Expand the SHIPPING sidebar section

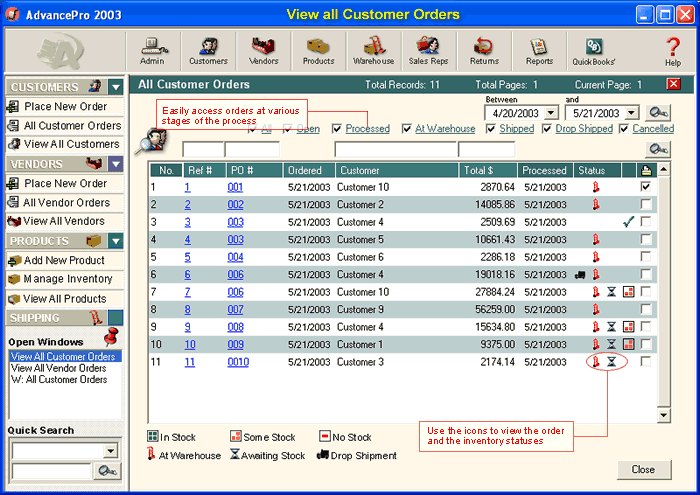click(116, 318)
